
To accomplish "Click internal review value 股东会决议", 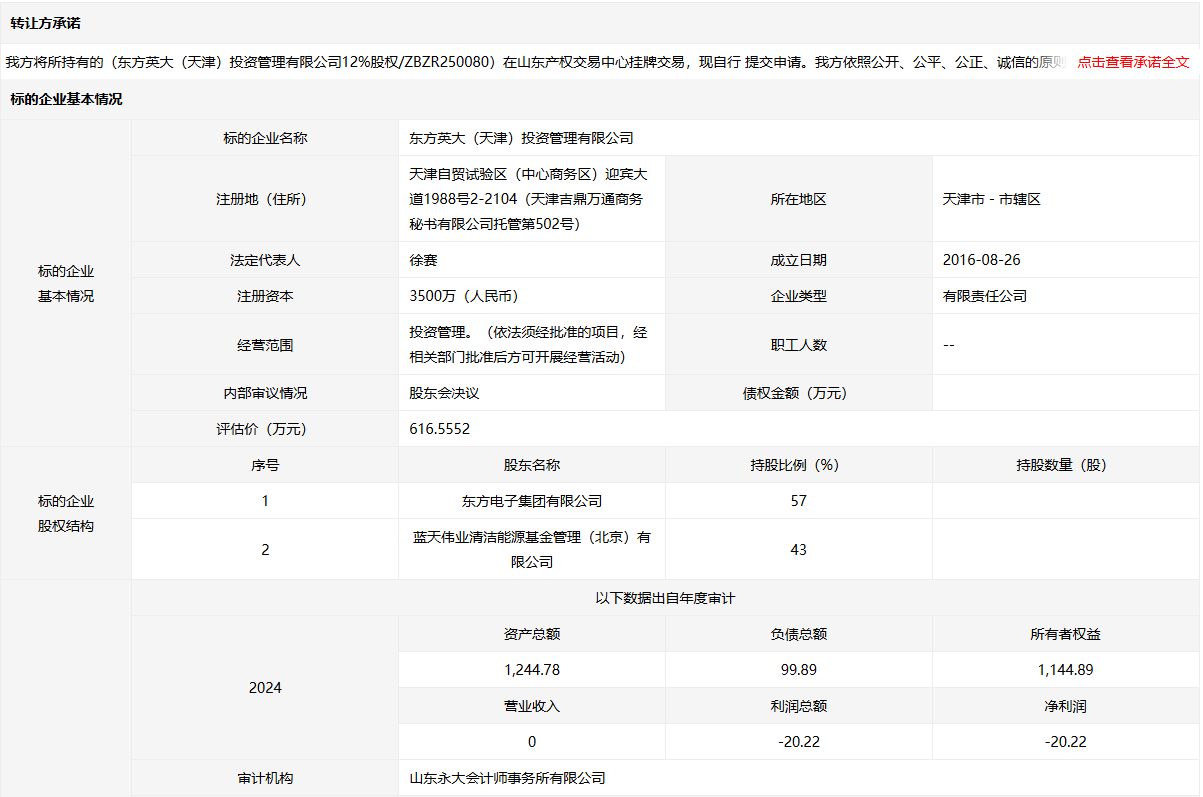I will click(444, 393).
